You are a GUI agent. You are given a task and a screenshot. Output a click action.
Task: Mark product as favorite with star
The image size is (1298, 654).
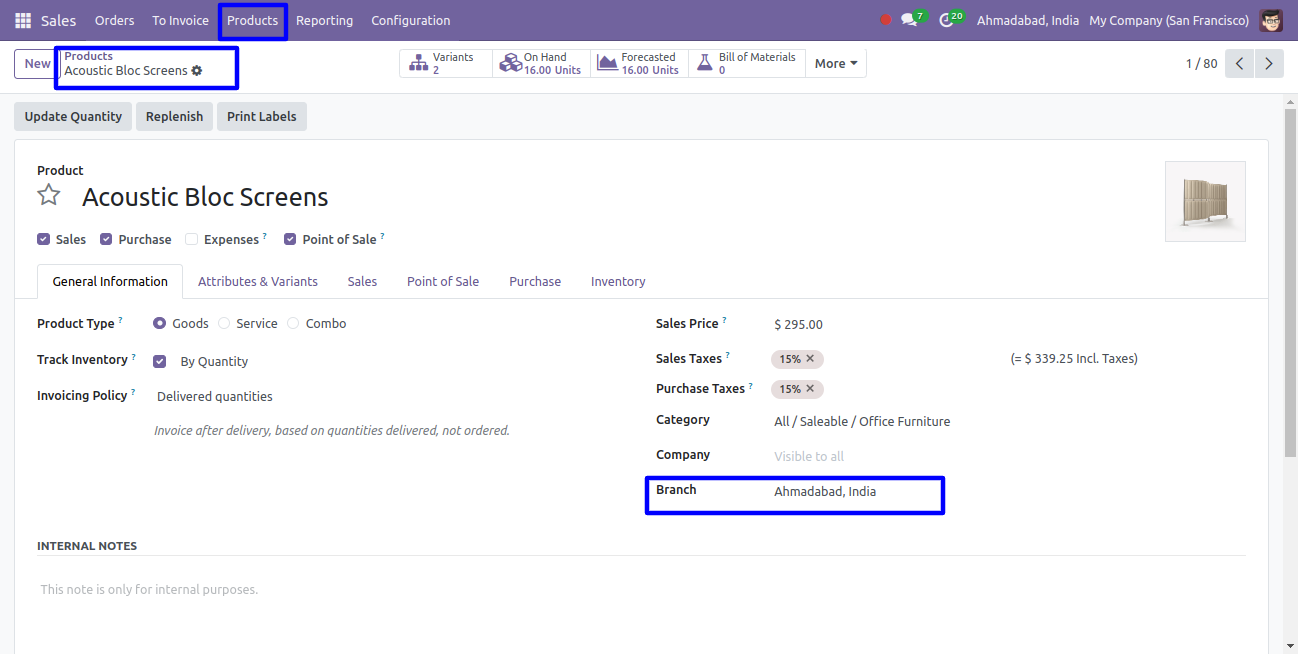49,195
